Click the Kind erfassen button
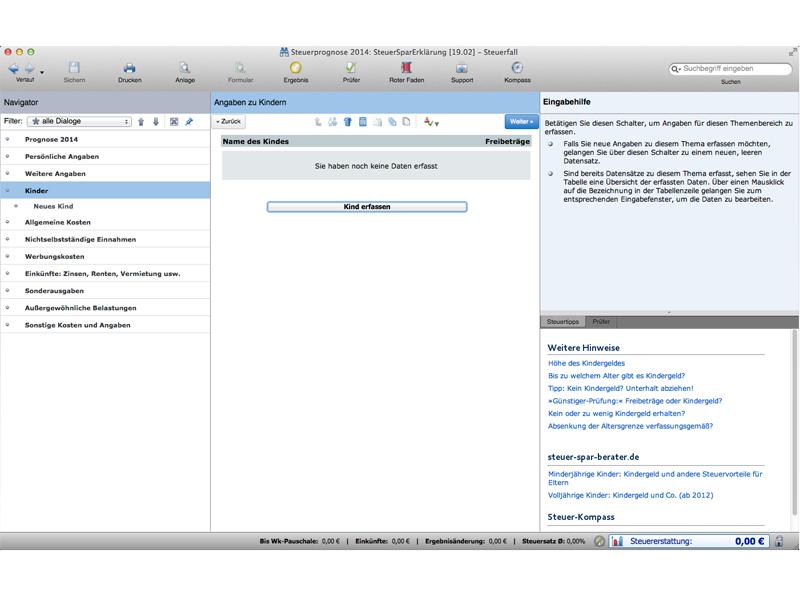This screenshot has width=800, height=600. [367, 207]
